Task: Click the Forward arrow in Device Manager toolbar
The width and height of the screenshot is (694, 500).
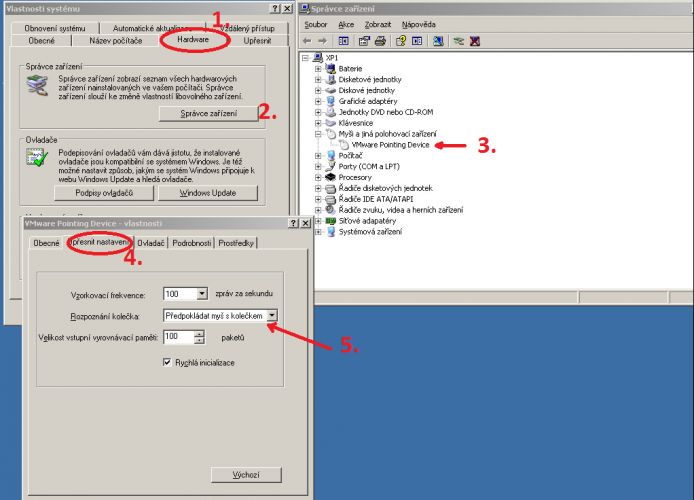Action: point(323,41)
